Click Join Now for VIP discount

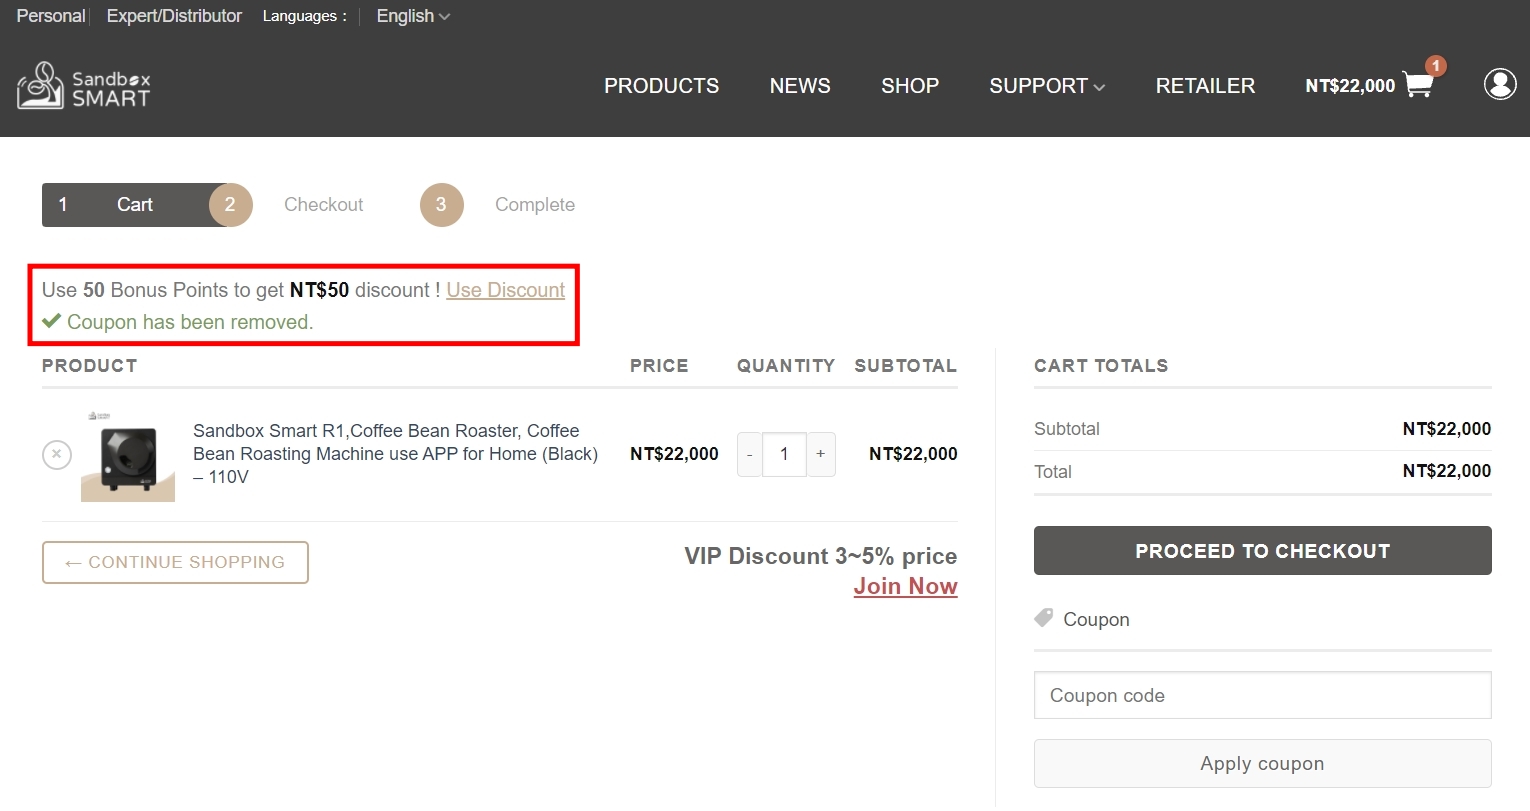905,586
